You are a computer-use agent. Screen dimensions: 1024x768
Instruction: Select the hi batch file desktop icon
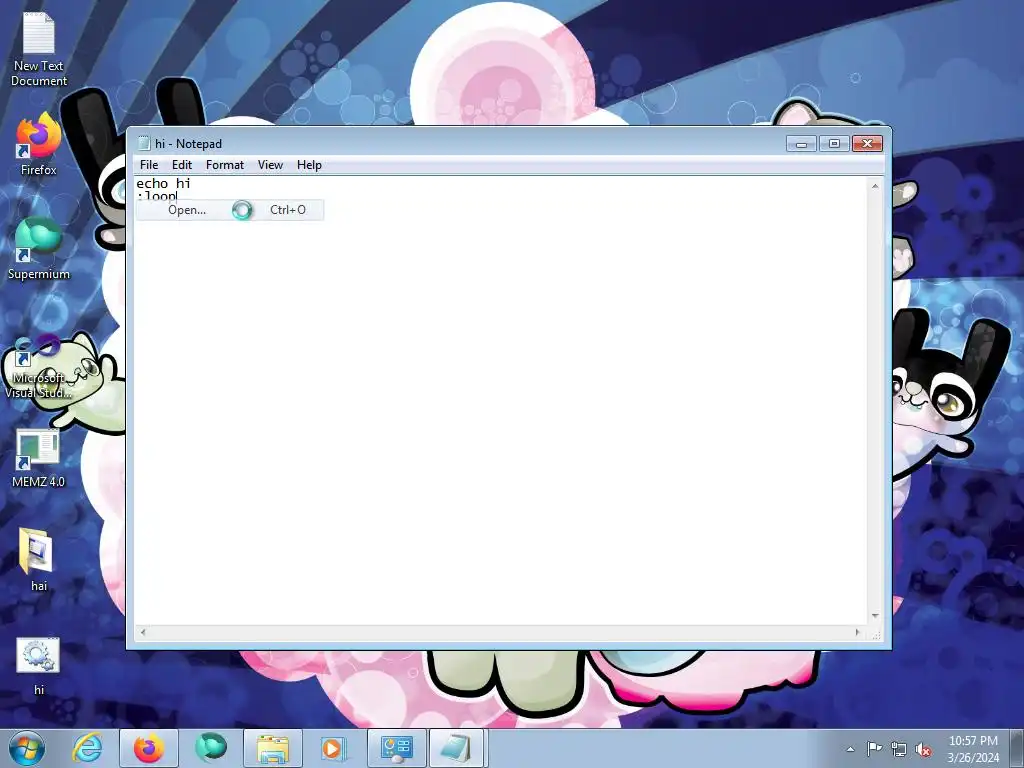point(39,667)
